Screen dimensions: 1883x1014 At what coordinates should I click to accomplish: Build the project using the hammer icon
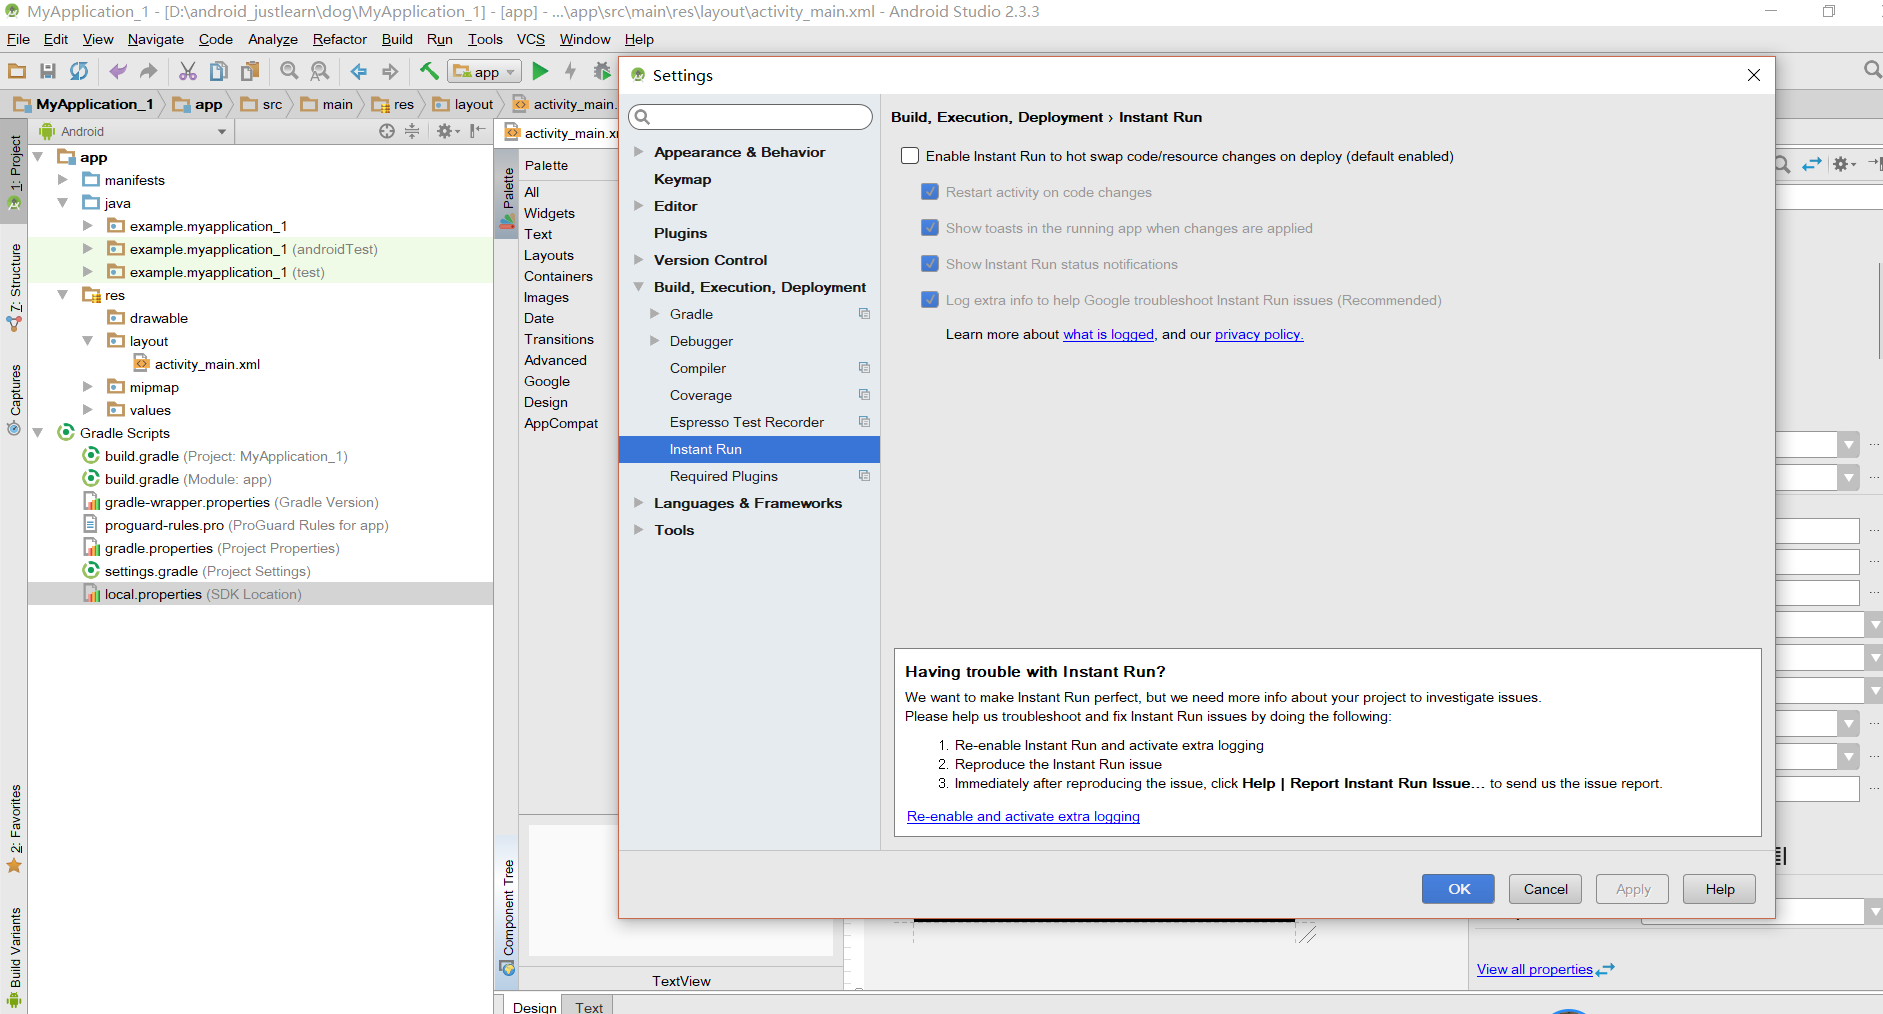click(x=429, y=71)
